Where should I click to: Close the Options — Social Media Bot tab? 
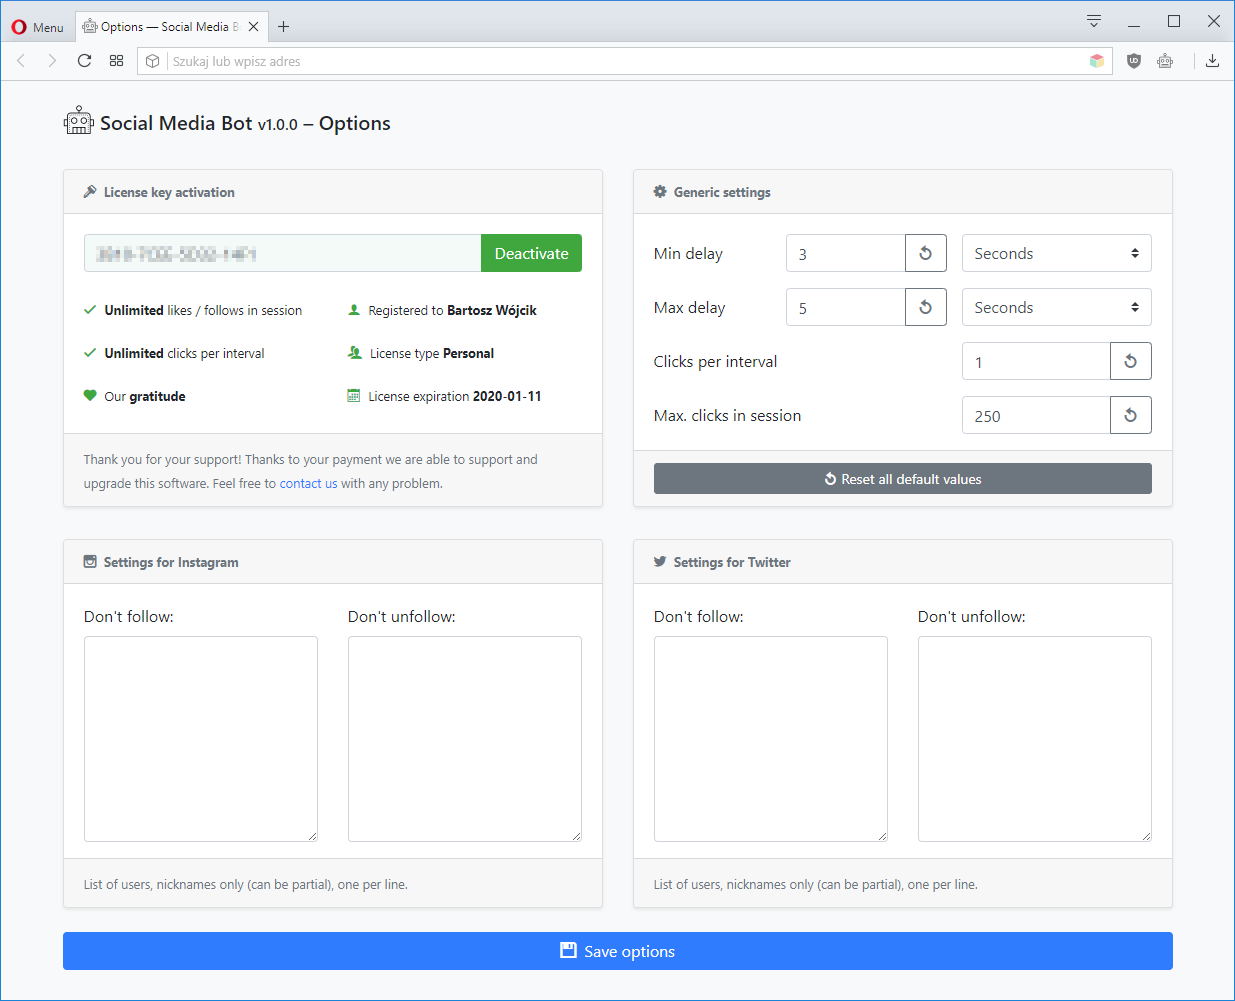(x=254, y=27)
